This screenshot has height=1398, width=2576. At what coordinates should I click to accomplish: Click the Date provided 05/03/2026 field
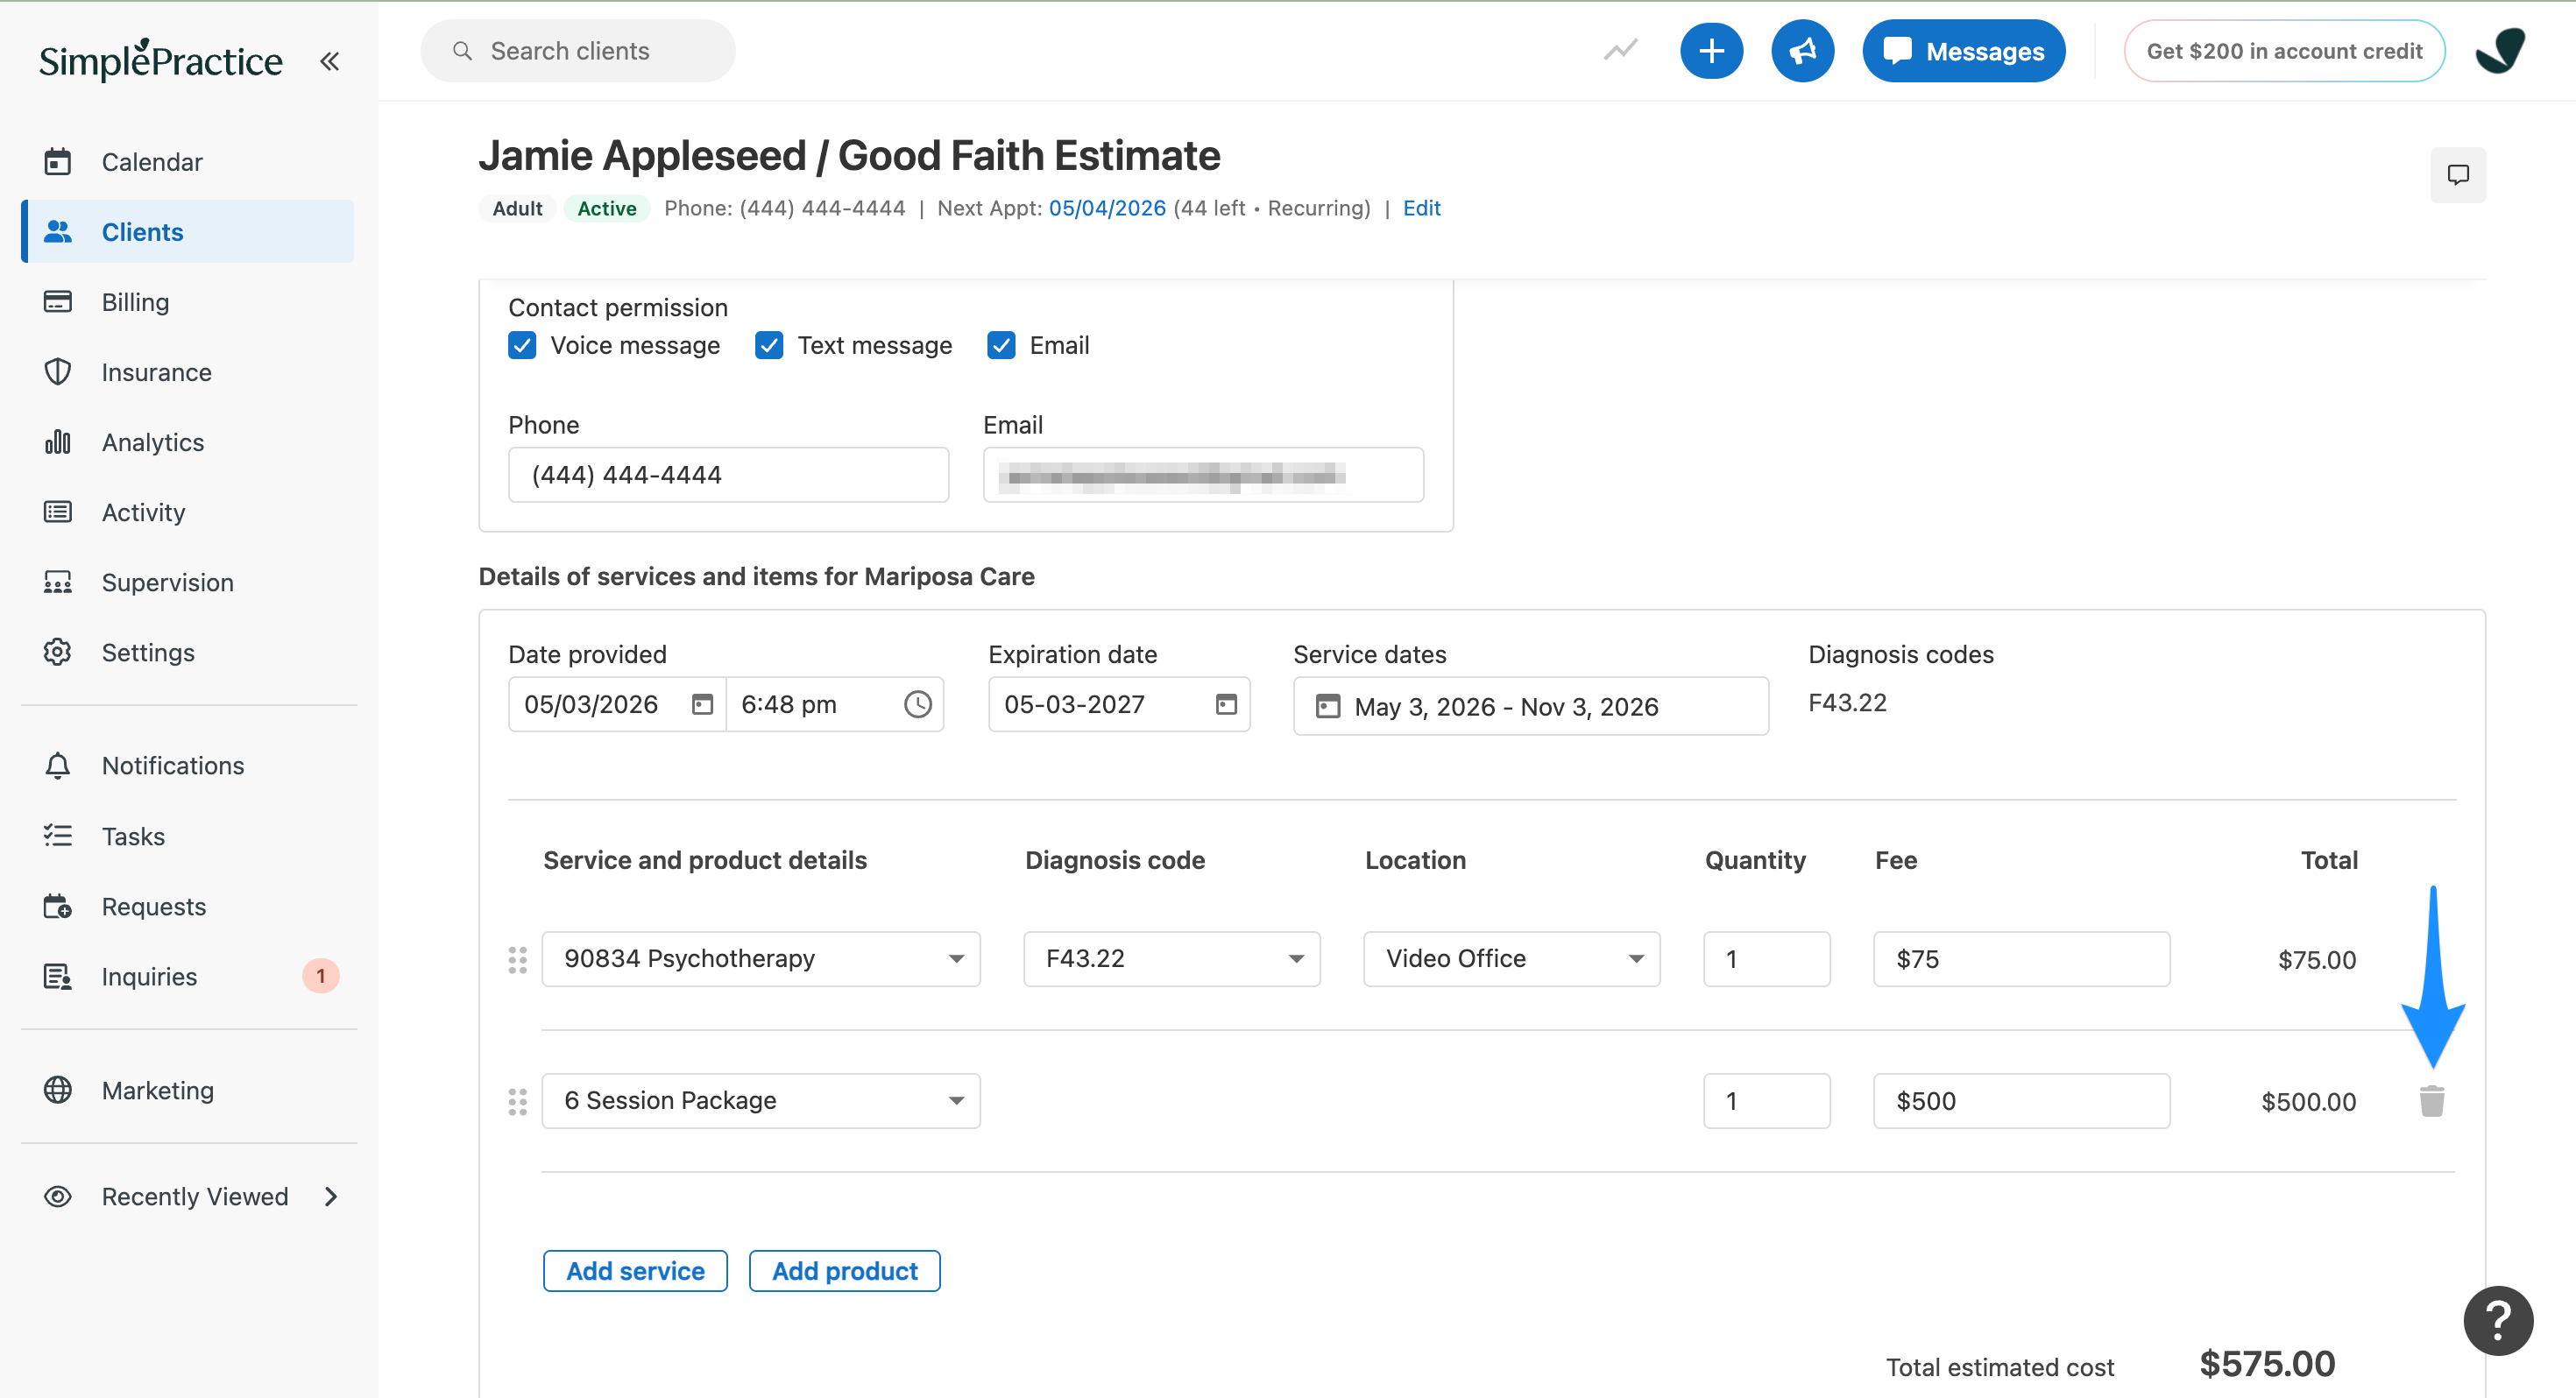click(617, 705)
